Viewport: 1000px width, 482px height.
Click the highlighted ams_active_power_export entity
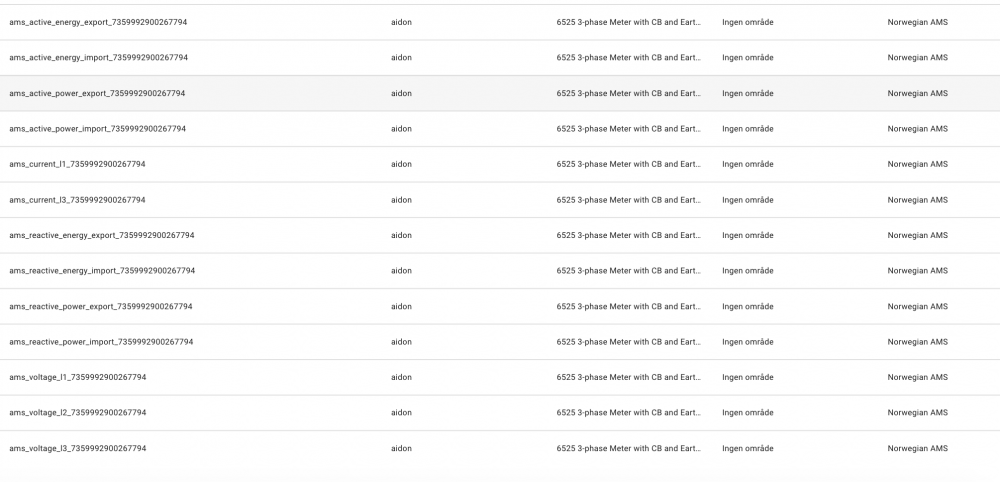97,93
